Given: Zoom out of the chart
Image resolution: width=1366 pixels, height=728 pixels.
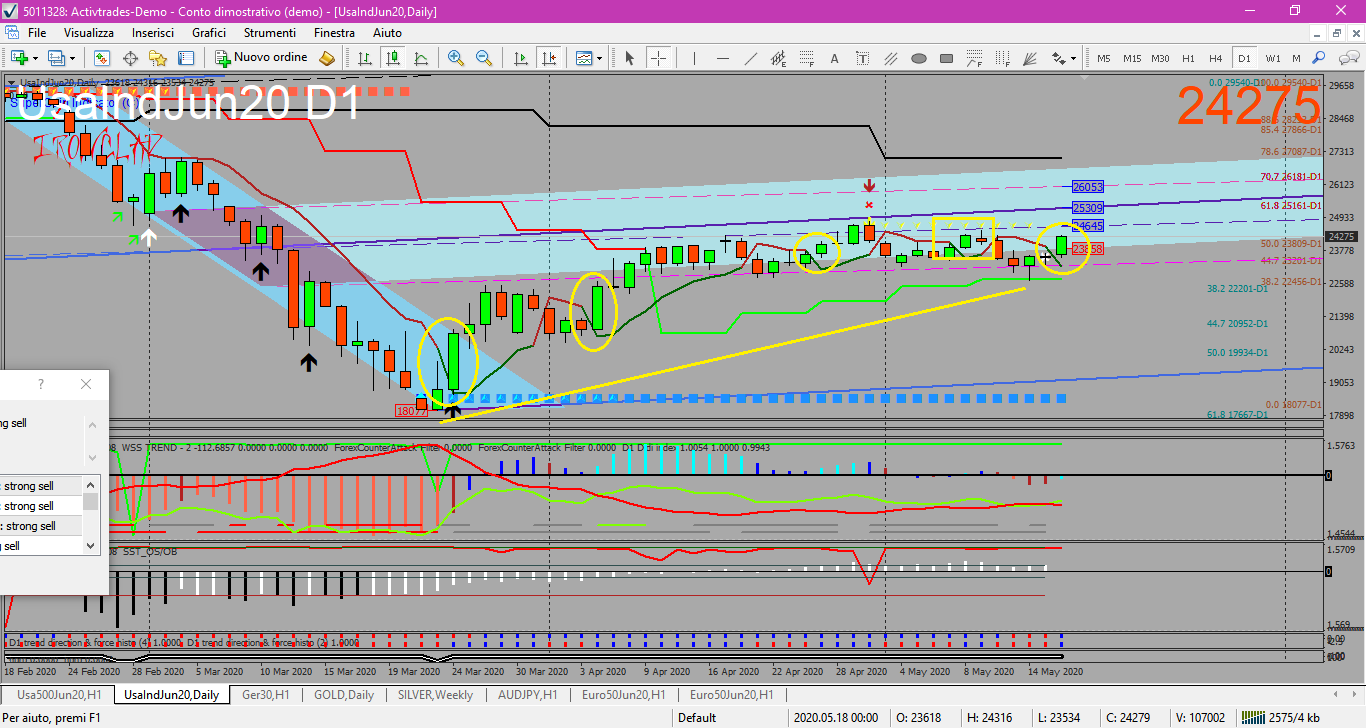Looking at the screenshot, I should pyautogui.click(x=484, y=58).
